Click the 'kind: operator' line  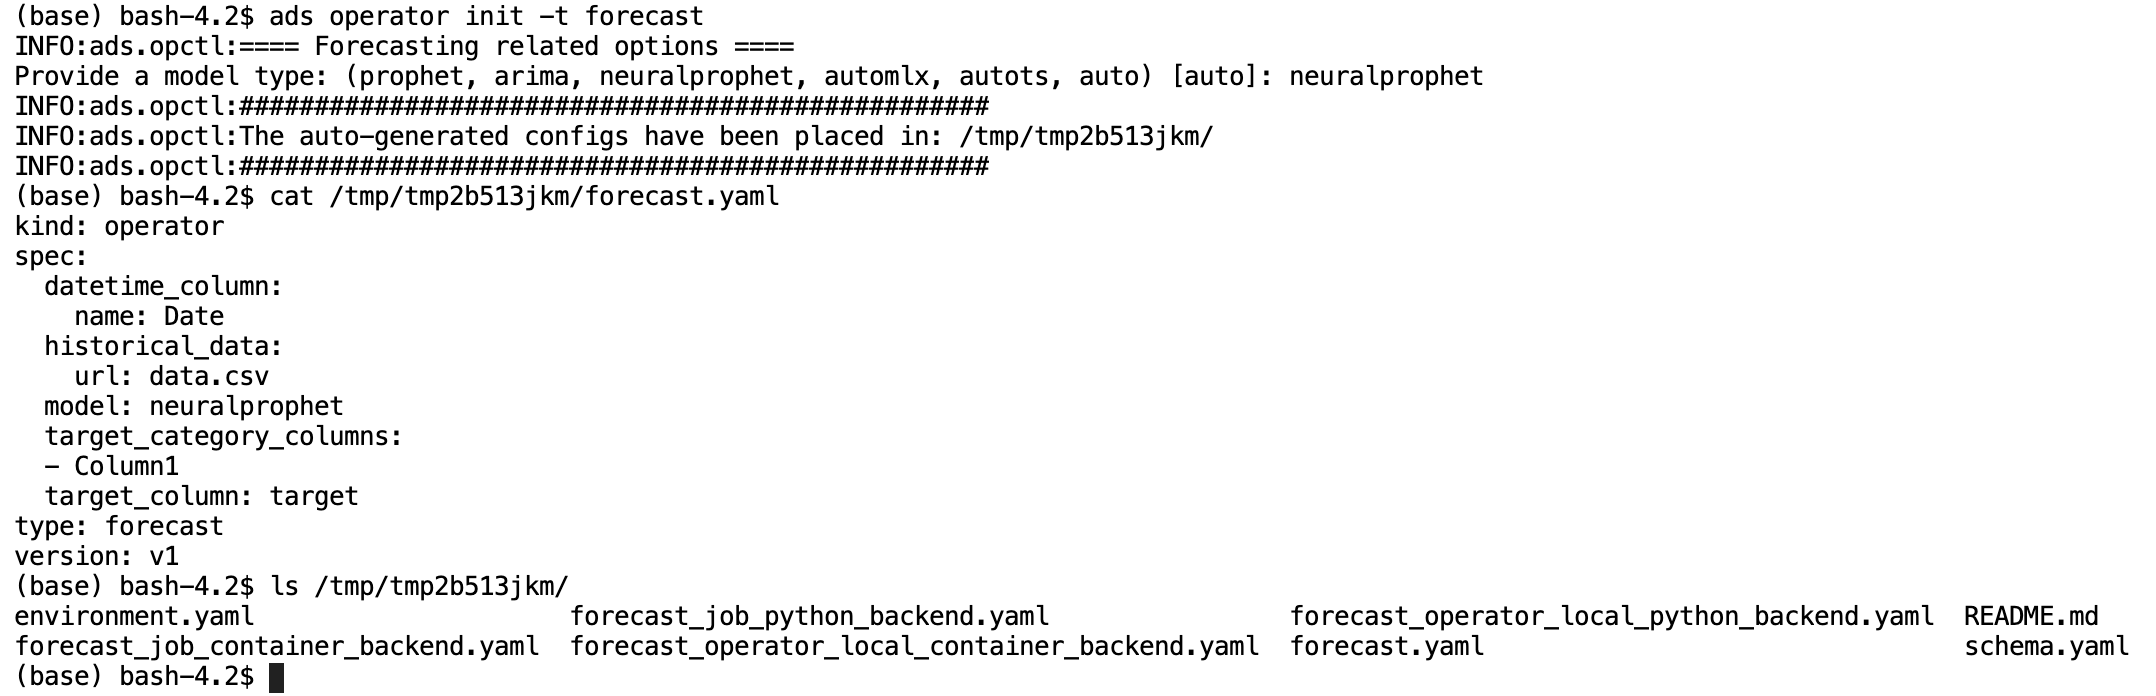pos(120,227)
